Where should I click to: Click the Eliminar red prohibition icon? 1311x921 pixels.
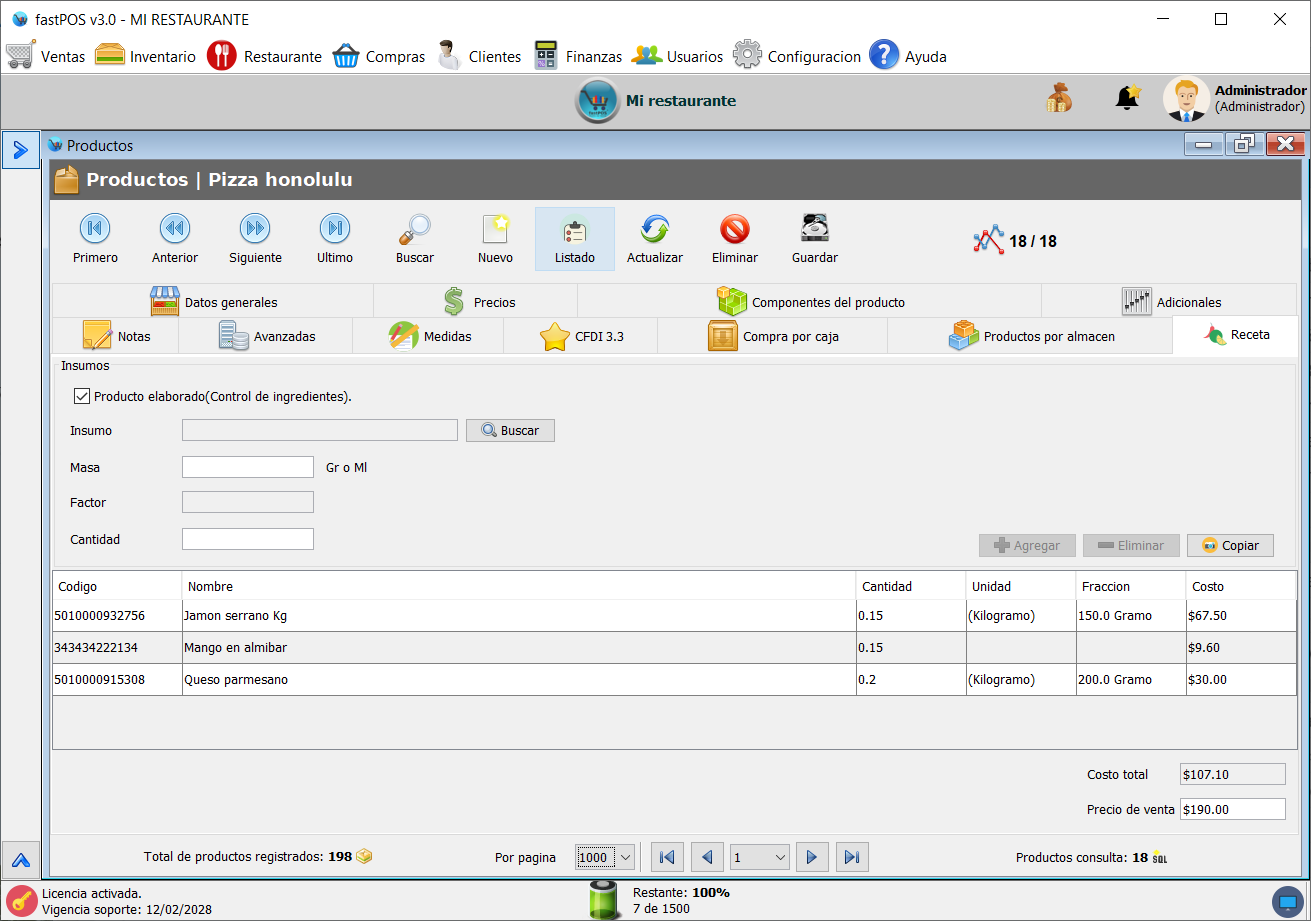pyautogui.click(x=734, y=230)
